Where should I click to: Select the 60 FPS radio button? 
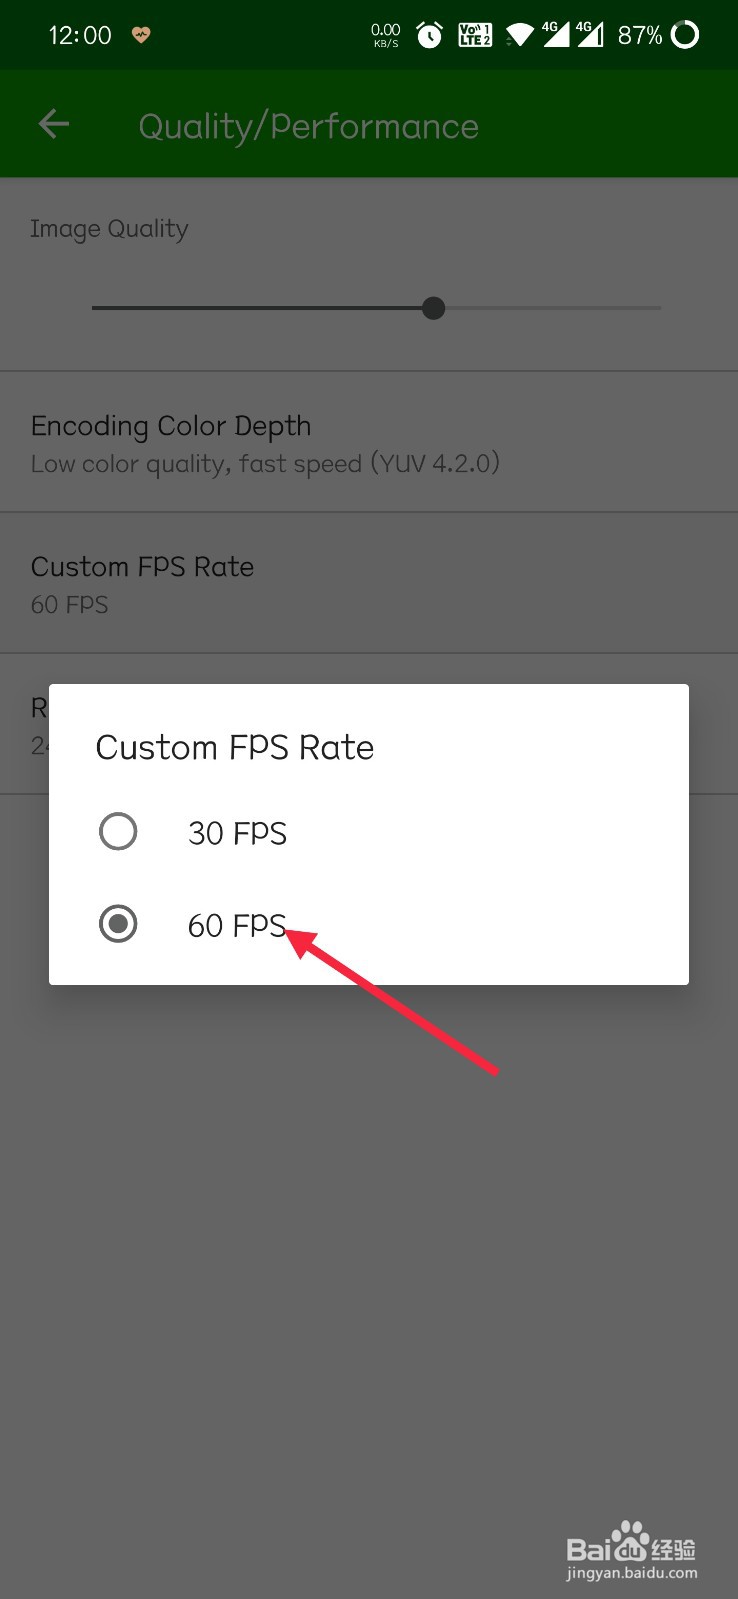[x=118, y=924]
